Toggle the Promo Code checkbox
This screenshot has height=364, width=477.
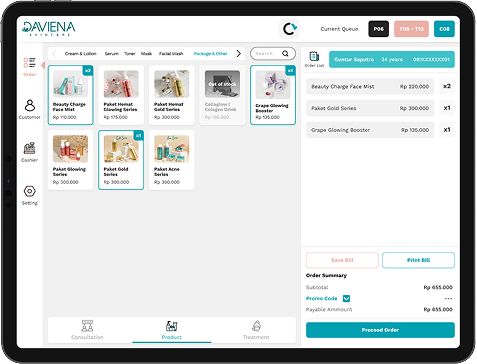(x=346, y=298)
